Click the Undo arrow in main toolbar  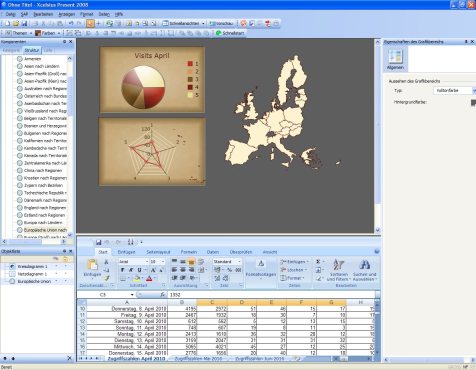(x=71, y=24)
